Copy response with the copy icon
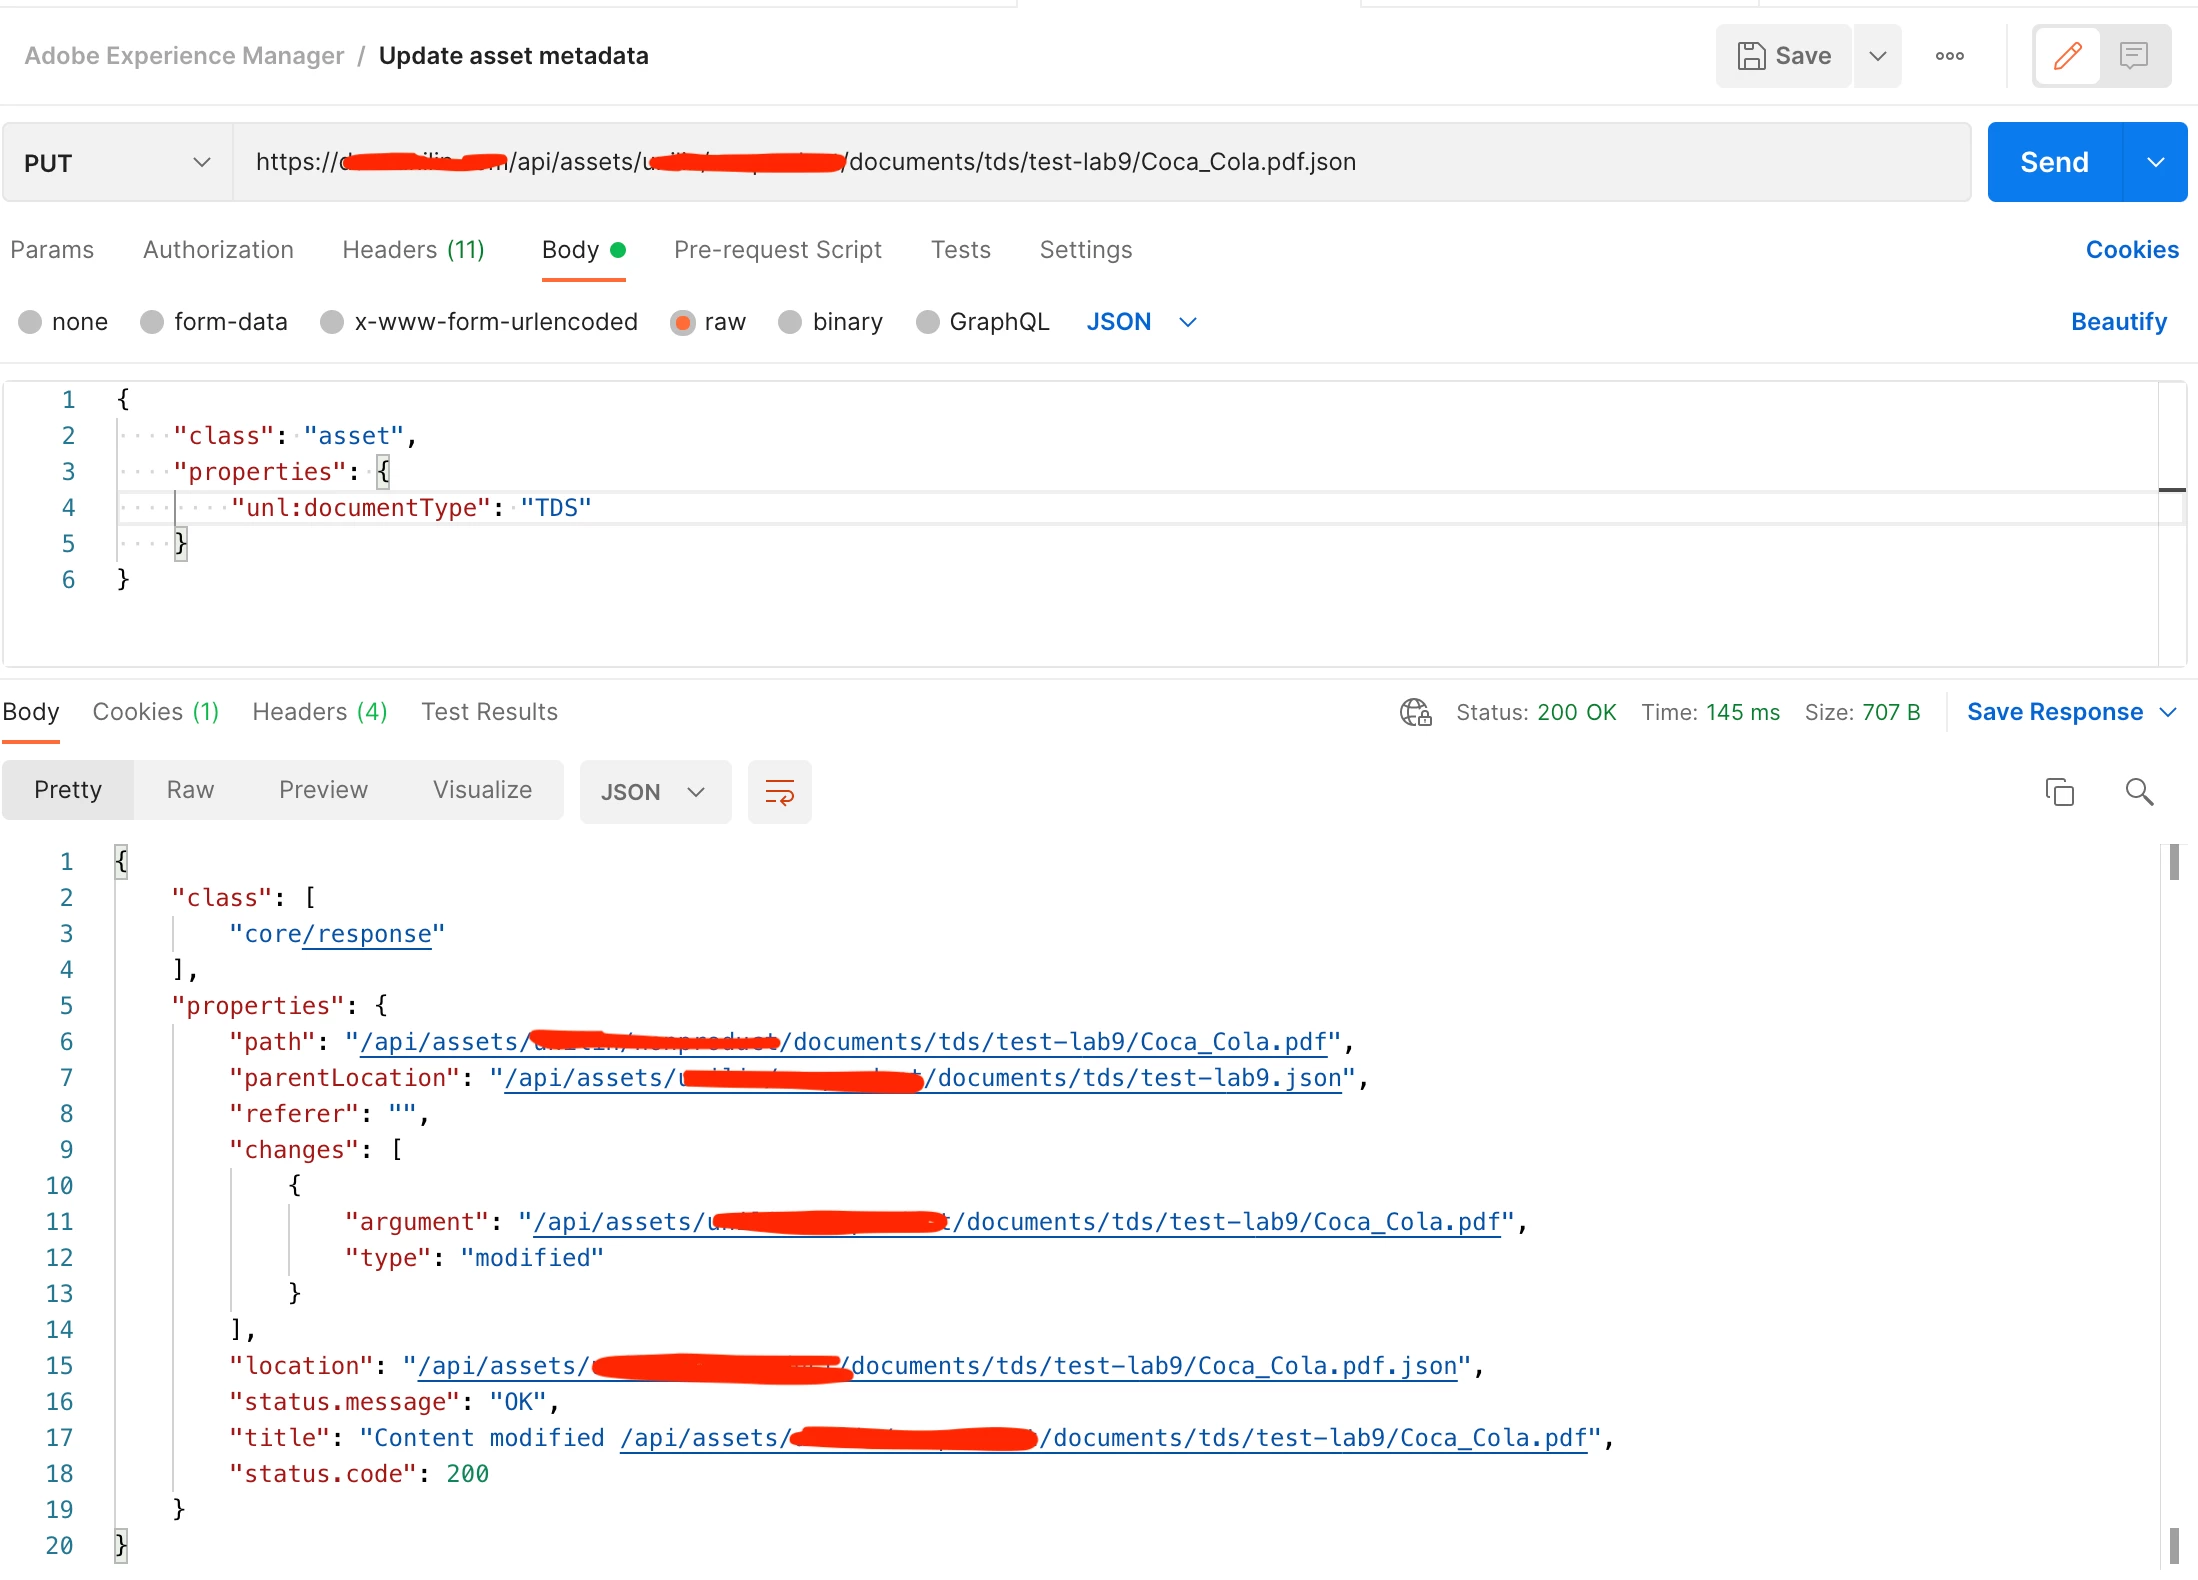Viewport: 2198px width, 1580px height. (x=2059, y=792)
